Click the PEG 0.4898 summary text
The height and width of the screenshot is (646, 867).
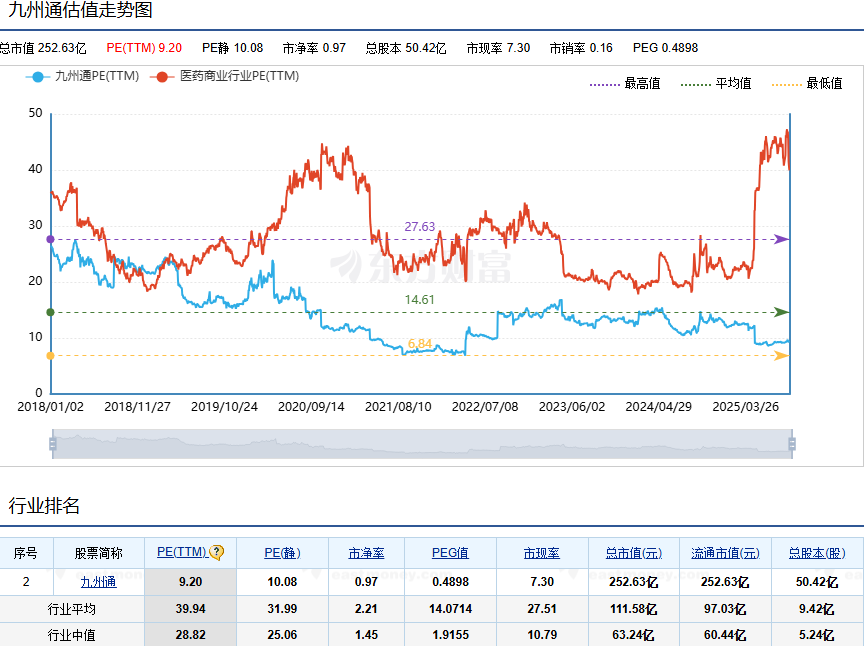pyautogui.click(x=665, y=48)
